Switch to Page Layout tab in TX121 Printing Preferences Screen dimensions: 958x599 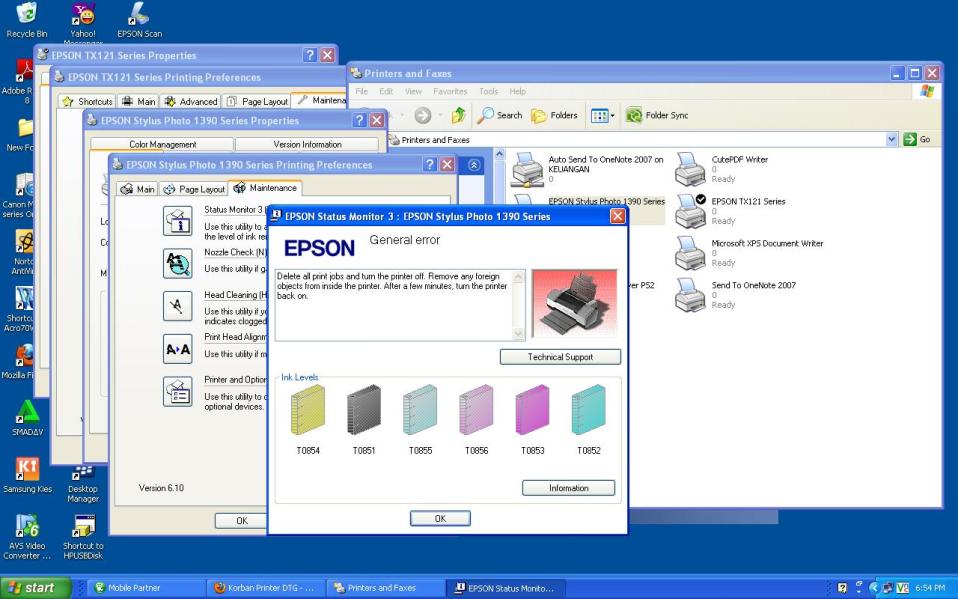click(x=257, y=101)
